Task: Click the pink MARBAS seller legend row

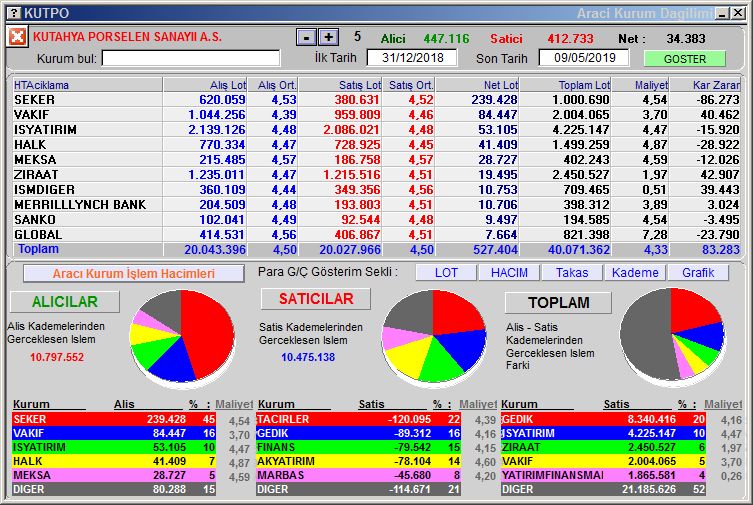Action: tap(359, 475)
